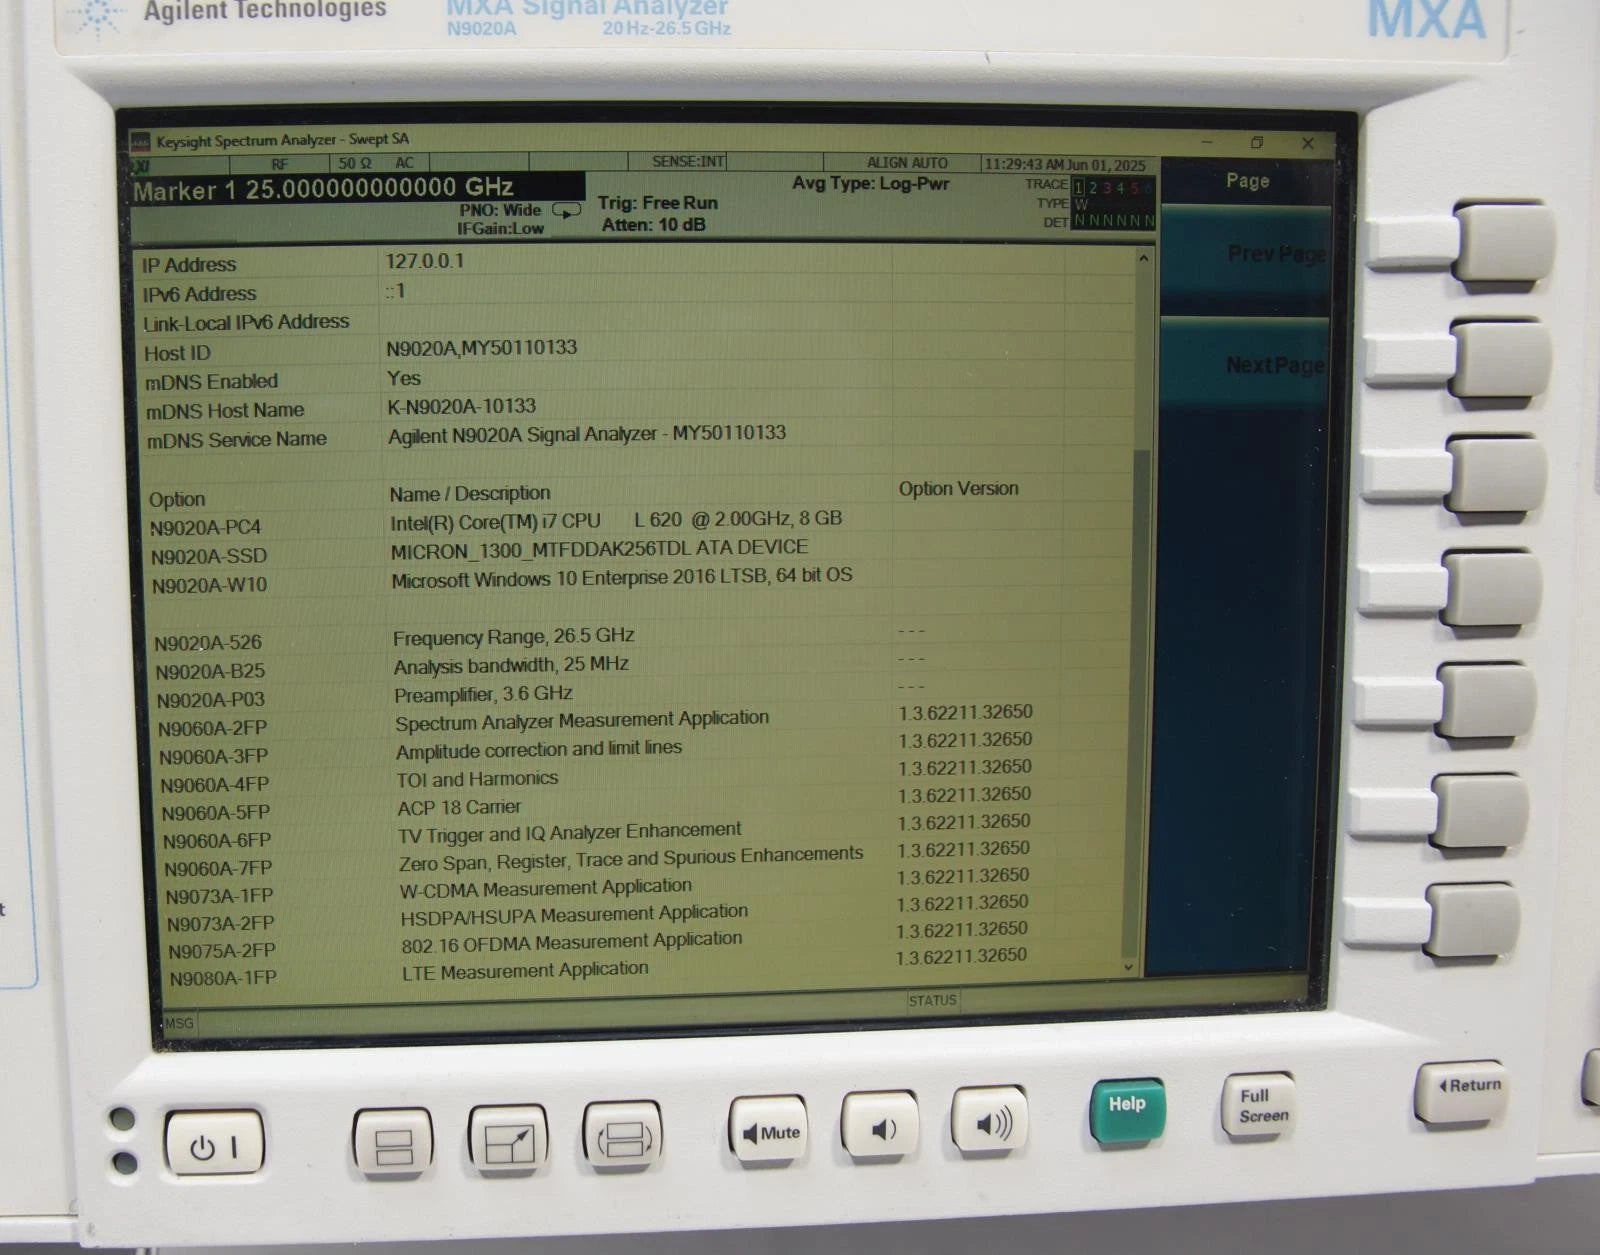Click the '11:29:43 AM Jun 01, 2025' timestamp
This screenshot has height=1255, width=1600.
1064,165
